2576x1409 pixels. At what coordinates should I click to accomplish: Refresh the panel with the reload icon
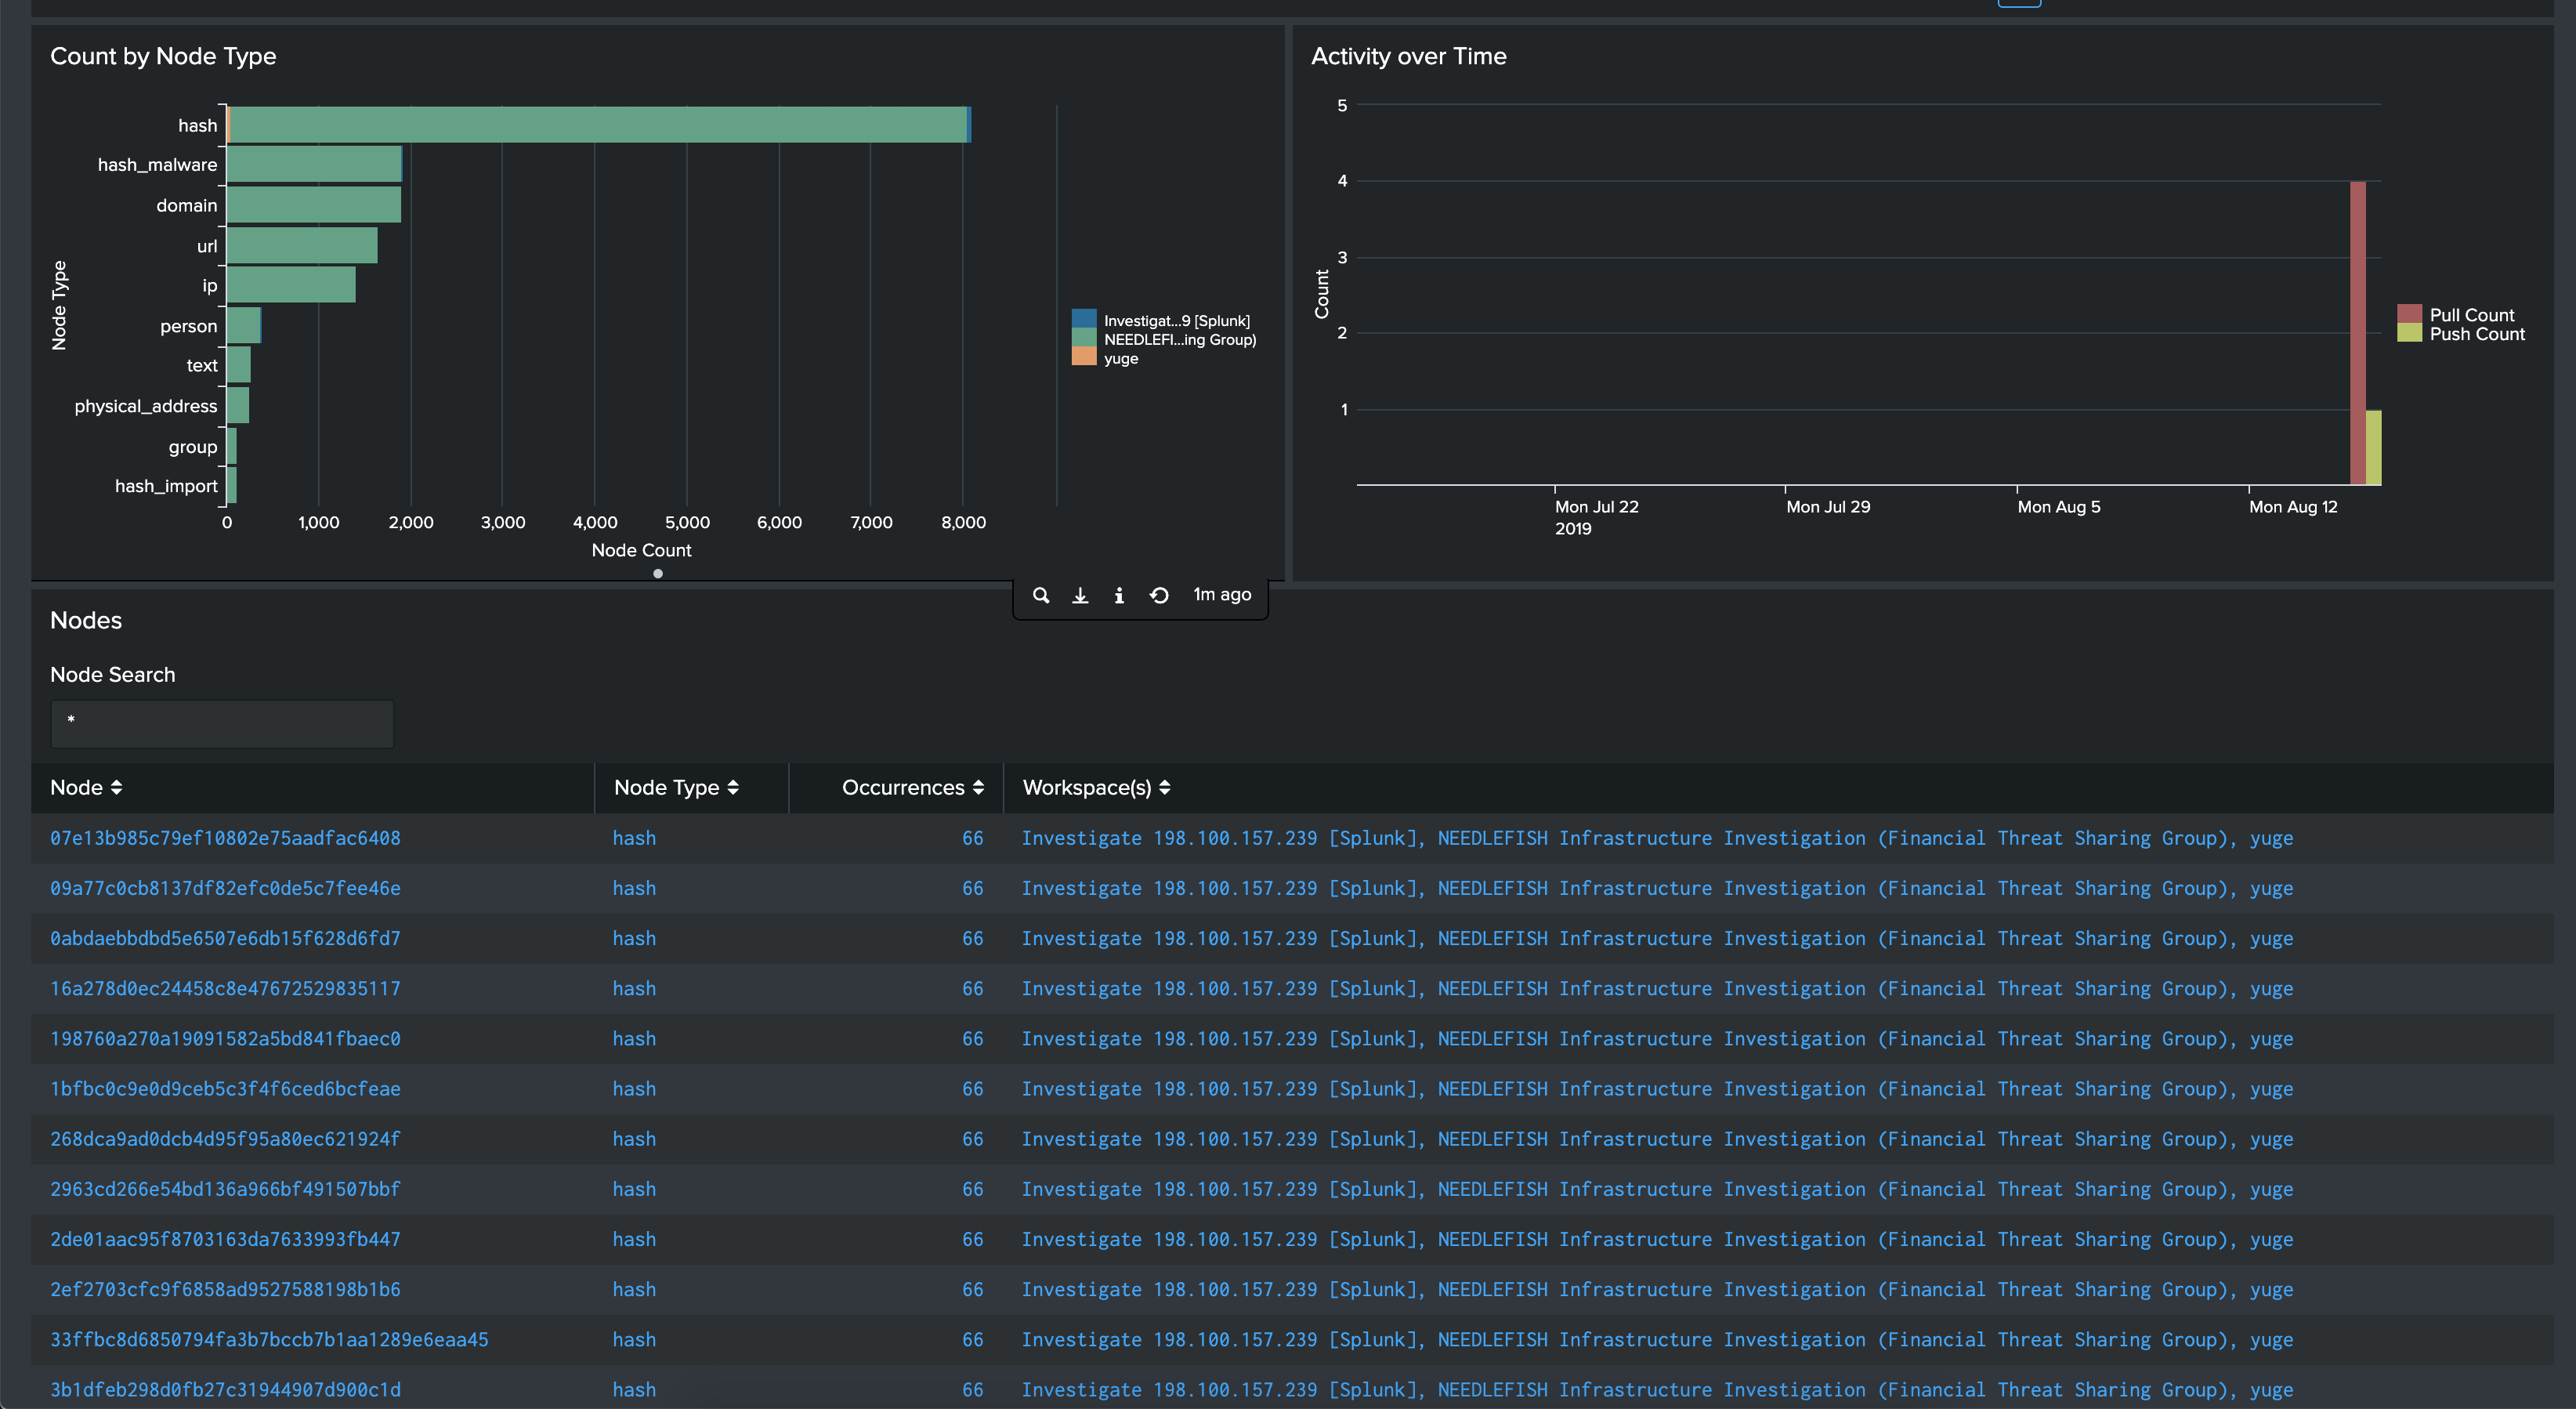click(x=1159, y=595)
